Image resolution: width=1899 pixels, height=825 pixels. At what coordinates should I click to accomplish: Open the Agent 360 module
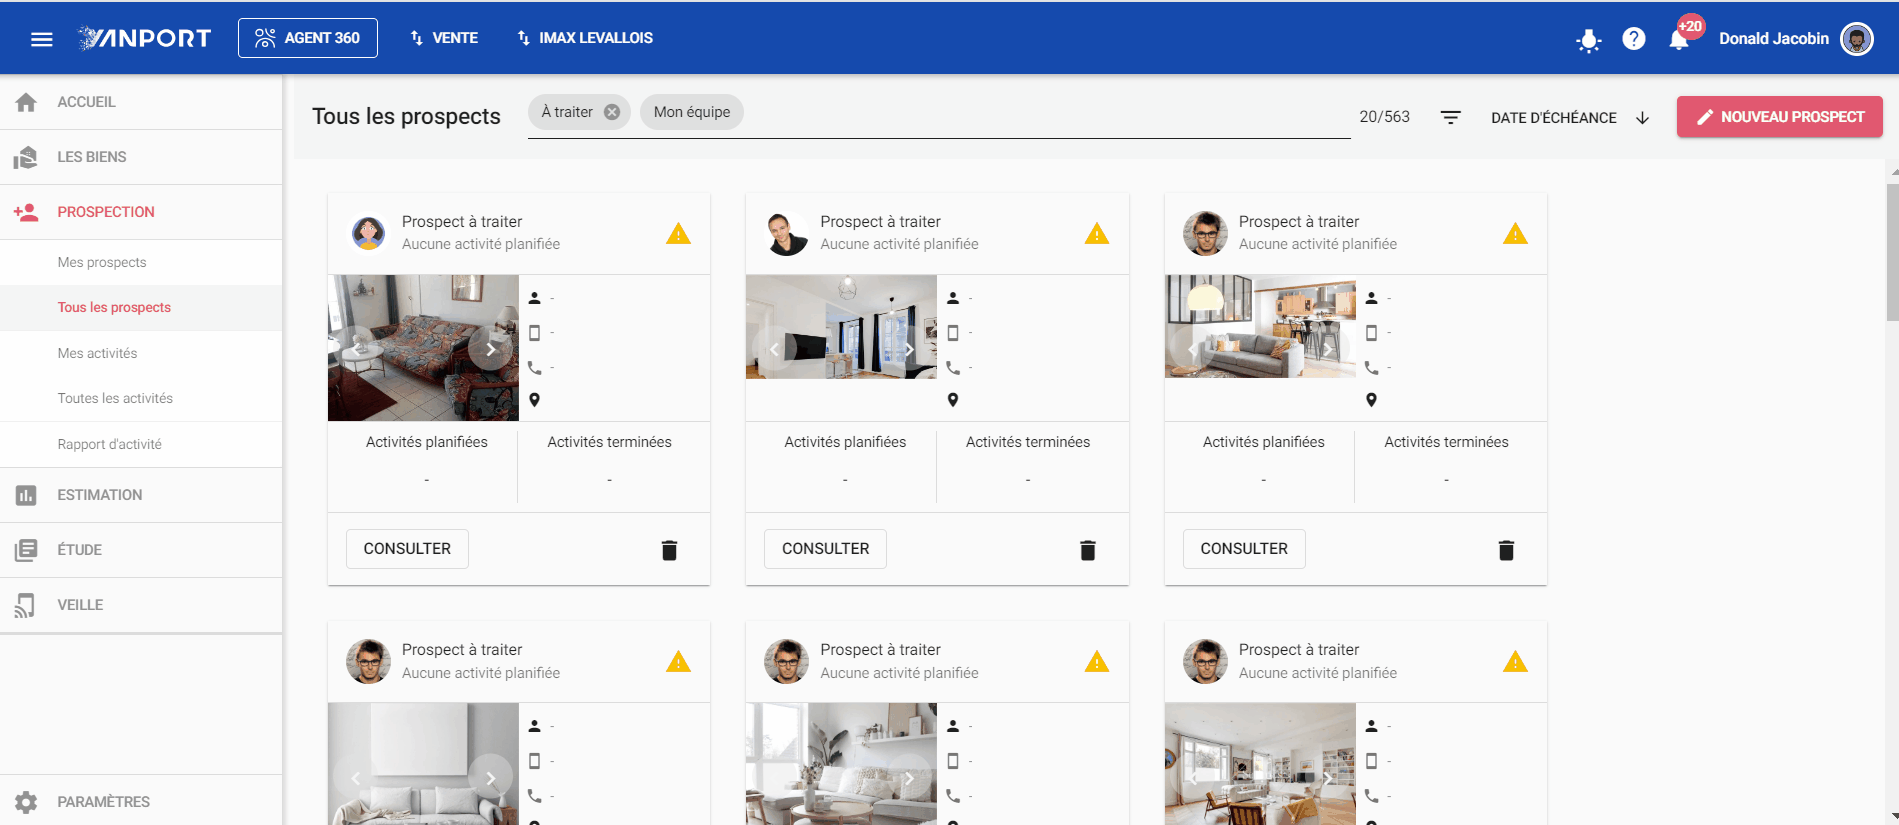(308, 38)
